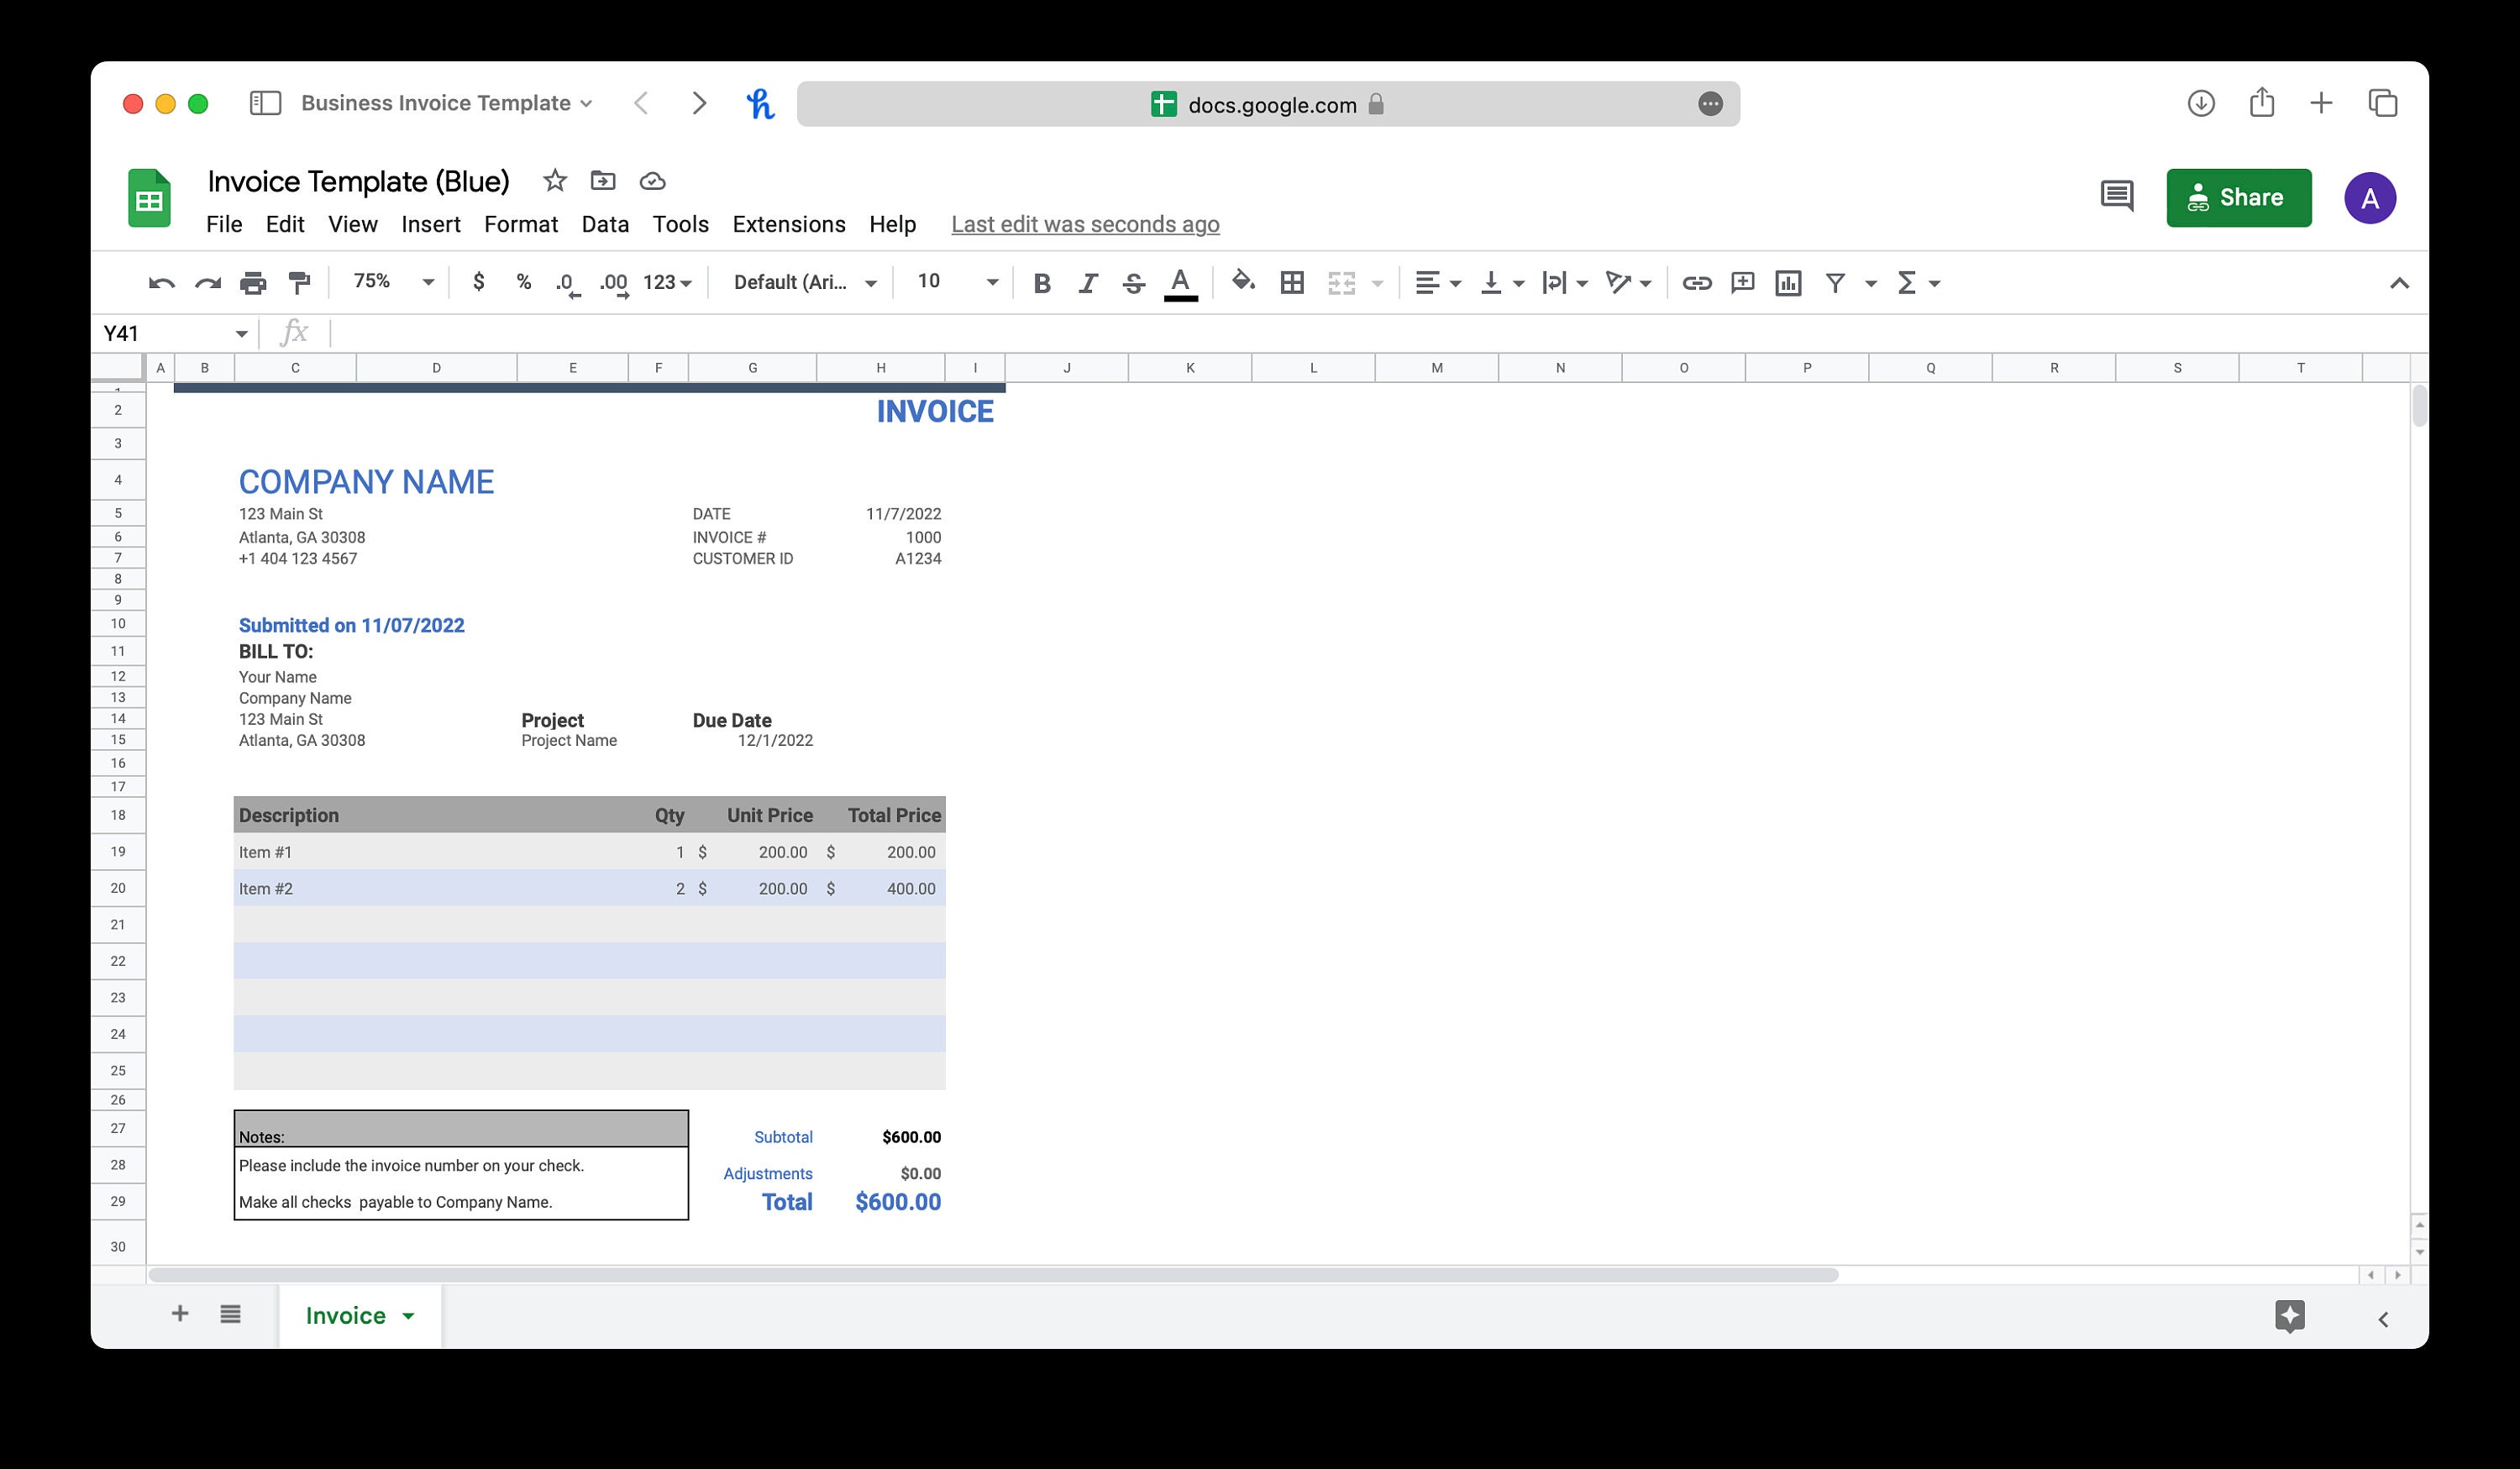Insert a chart via the chart icon
Screen dimensions: 2520x1469
point(1789,282)
